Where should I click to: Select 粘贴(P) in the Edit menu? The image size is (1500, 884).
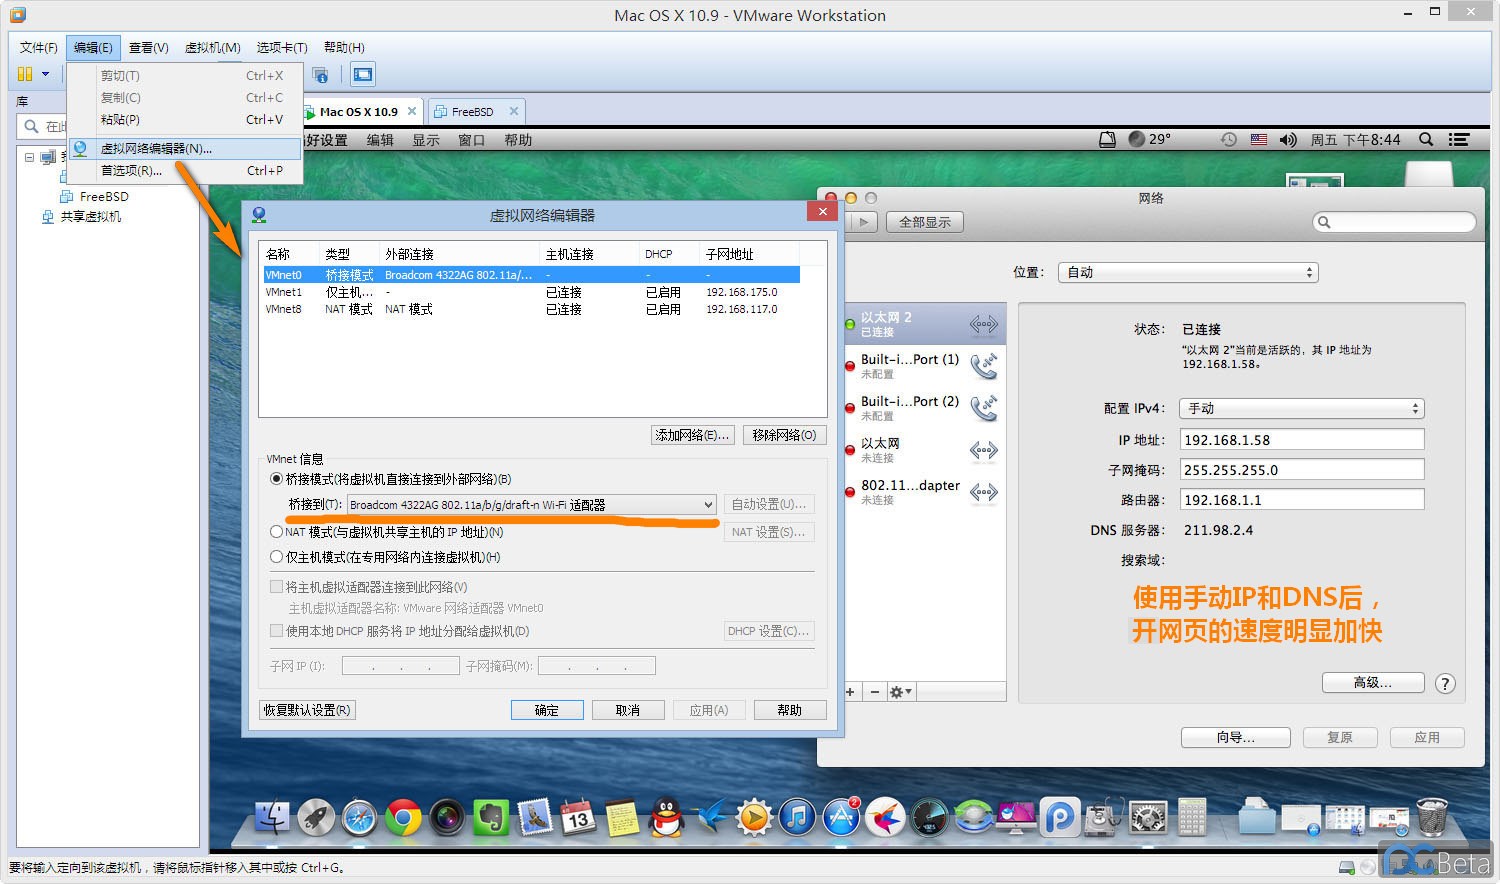[185, 119]
